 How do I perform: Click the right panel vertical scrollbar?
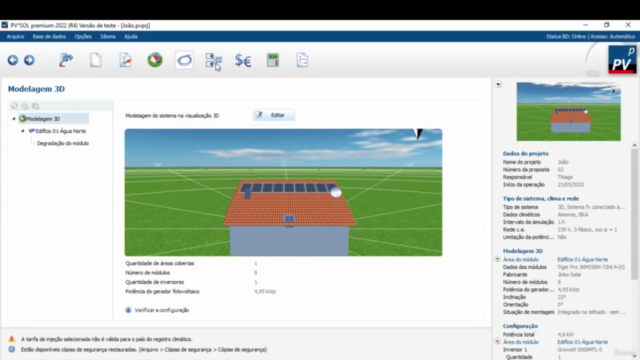(x=634, y=214)
